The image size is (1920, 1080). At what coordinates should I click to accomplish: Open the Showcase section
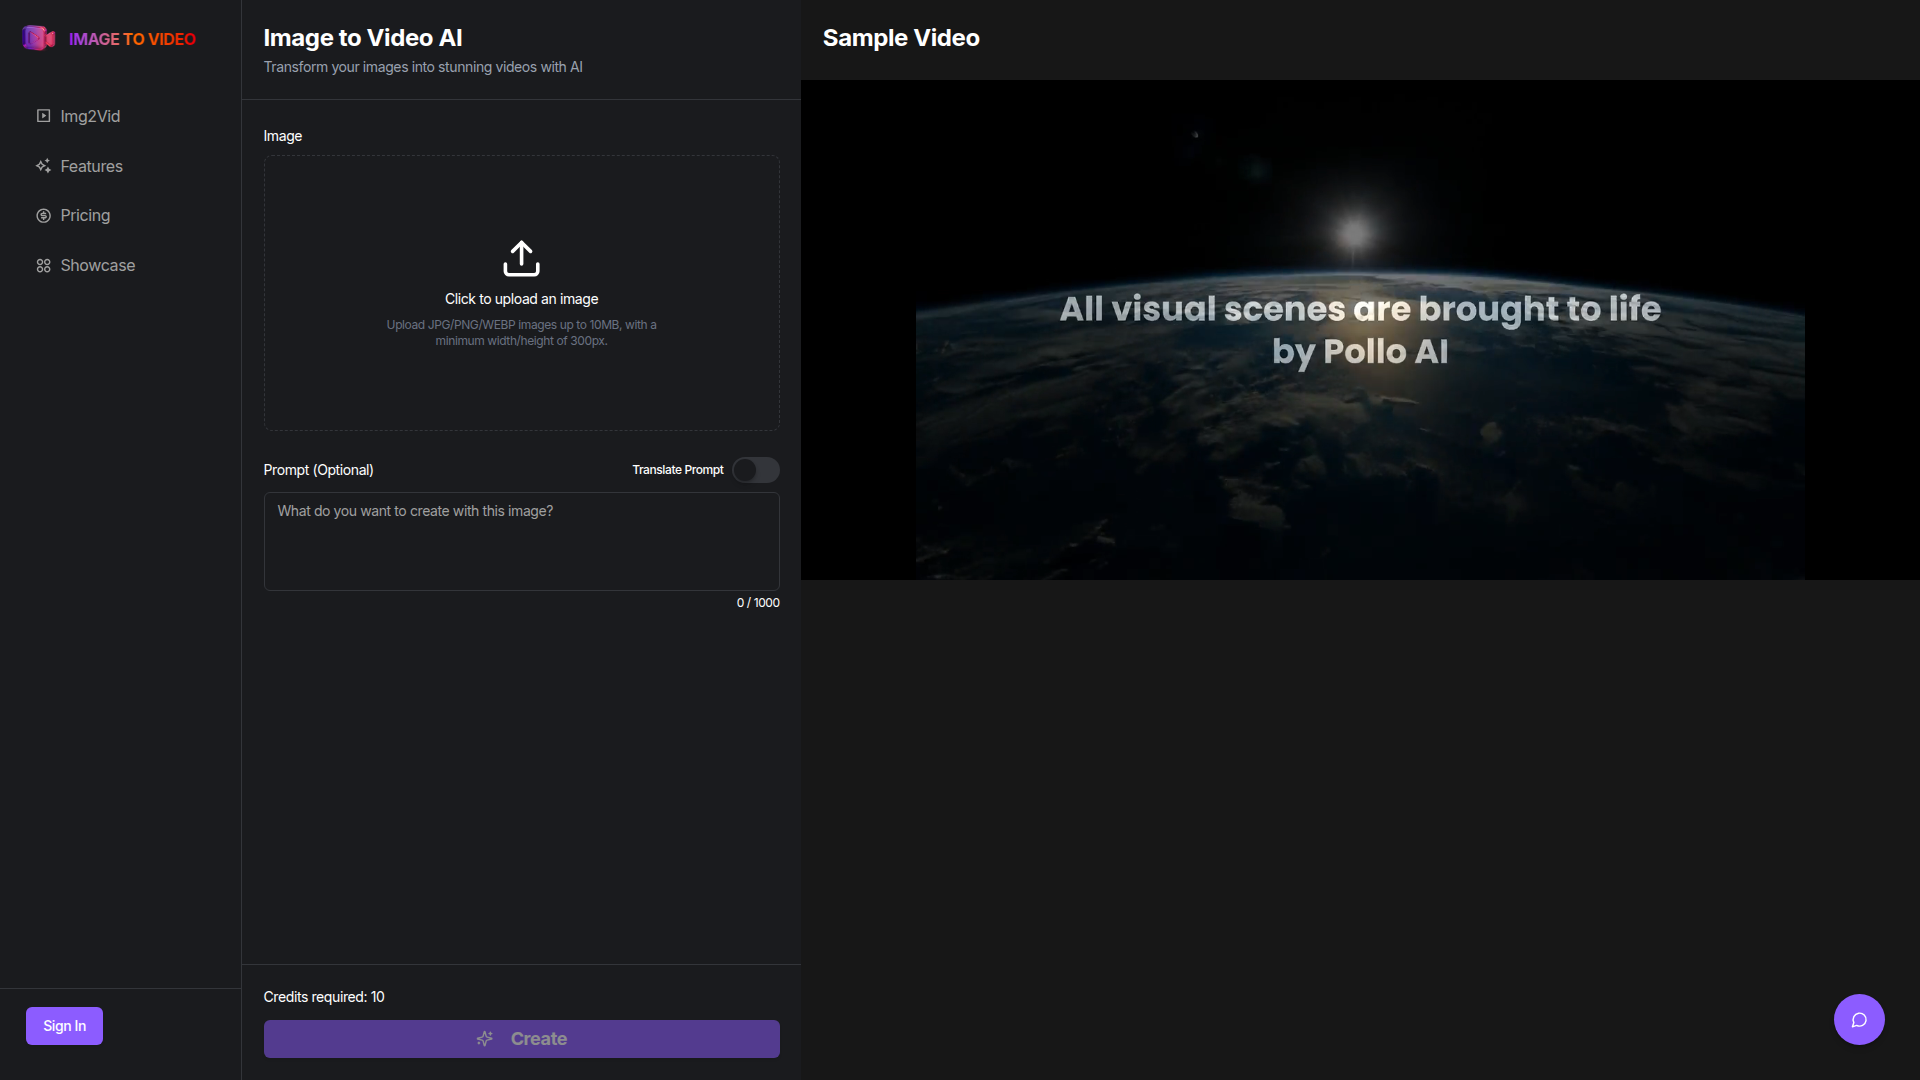coord(97,266)
